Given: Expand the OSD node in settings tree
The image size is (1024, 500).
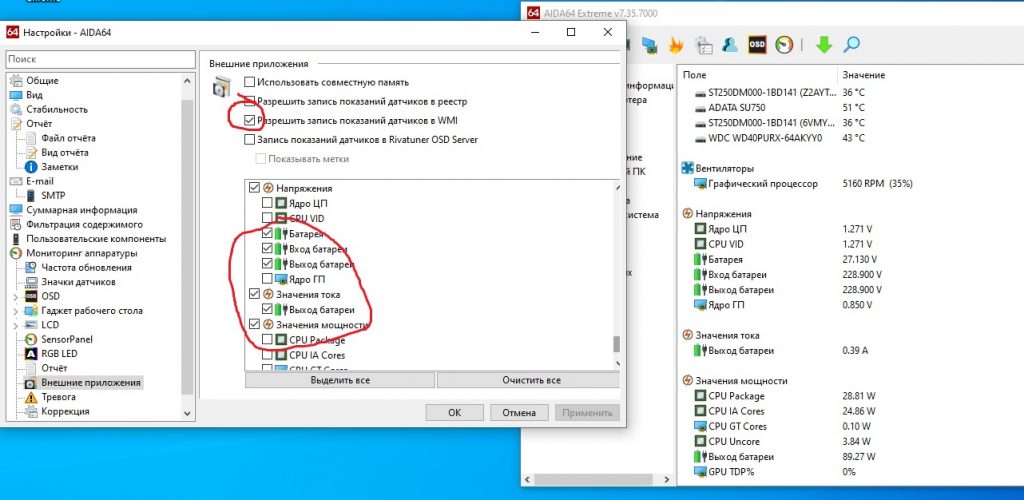Looking at the screenshot, I should coord(15,296).
